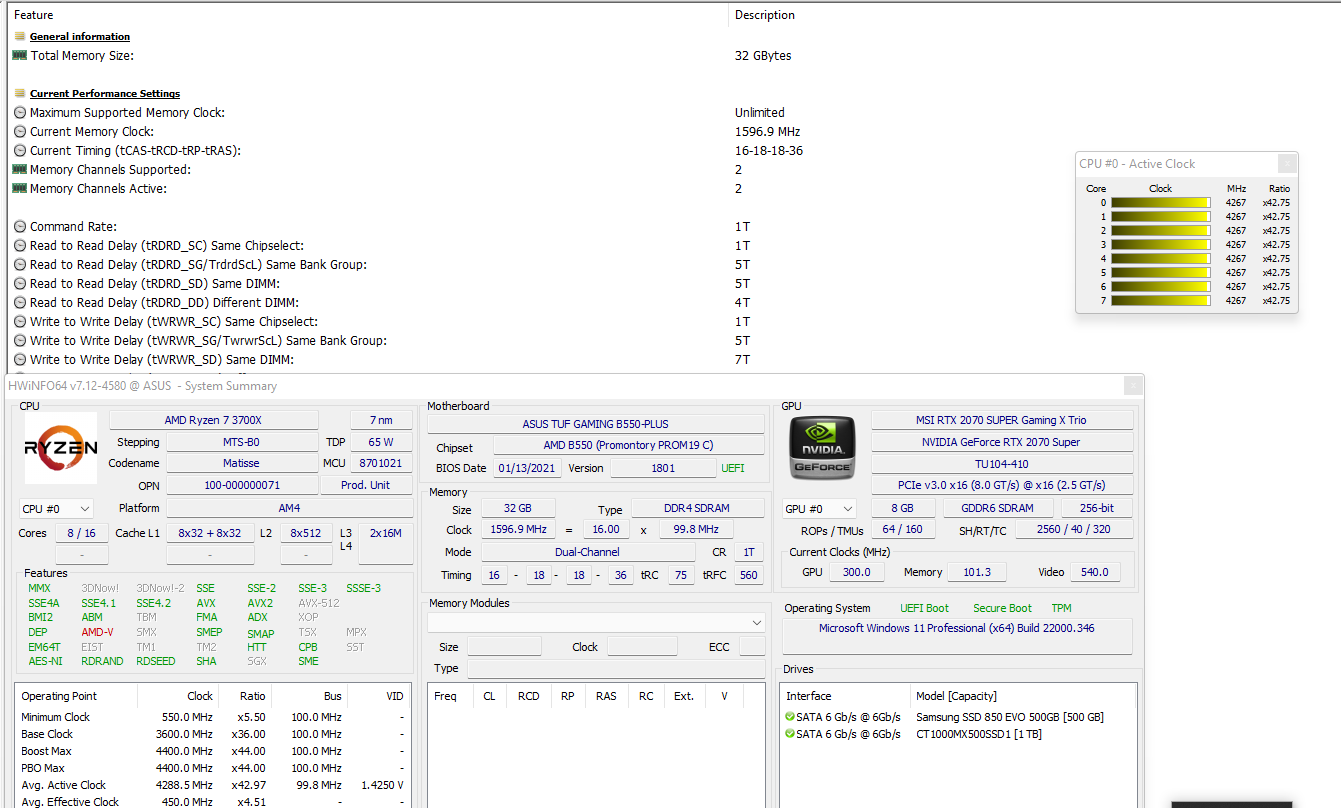Viewport: 1341px width, 808px height.
Task: Click the UEFI Boot label
Action: coord(925,608)
